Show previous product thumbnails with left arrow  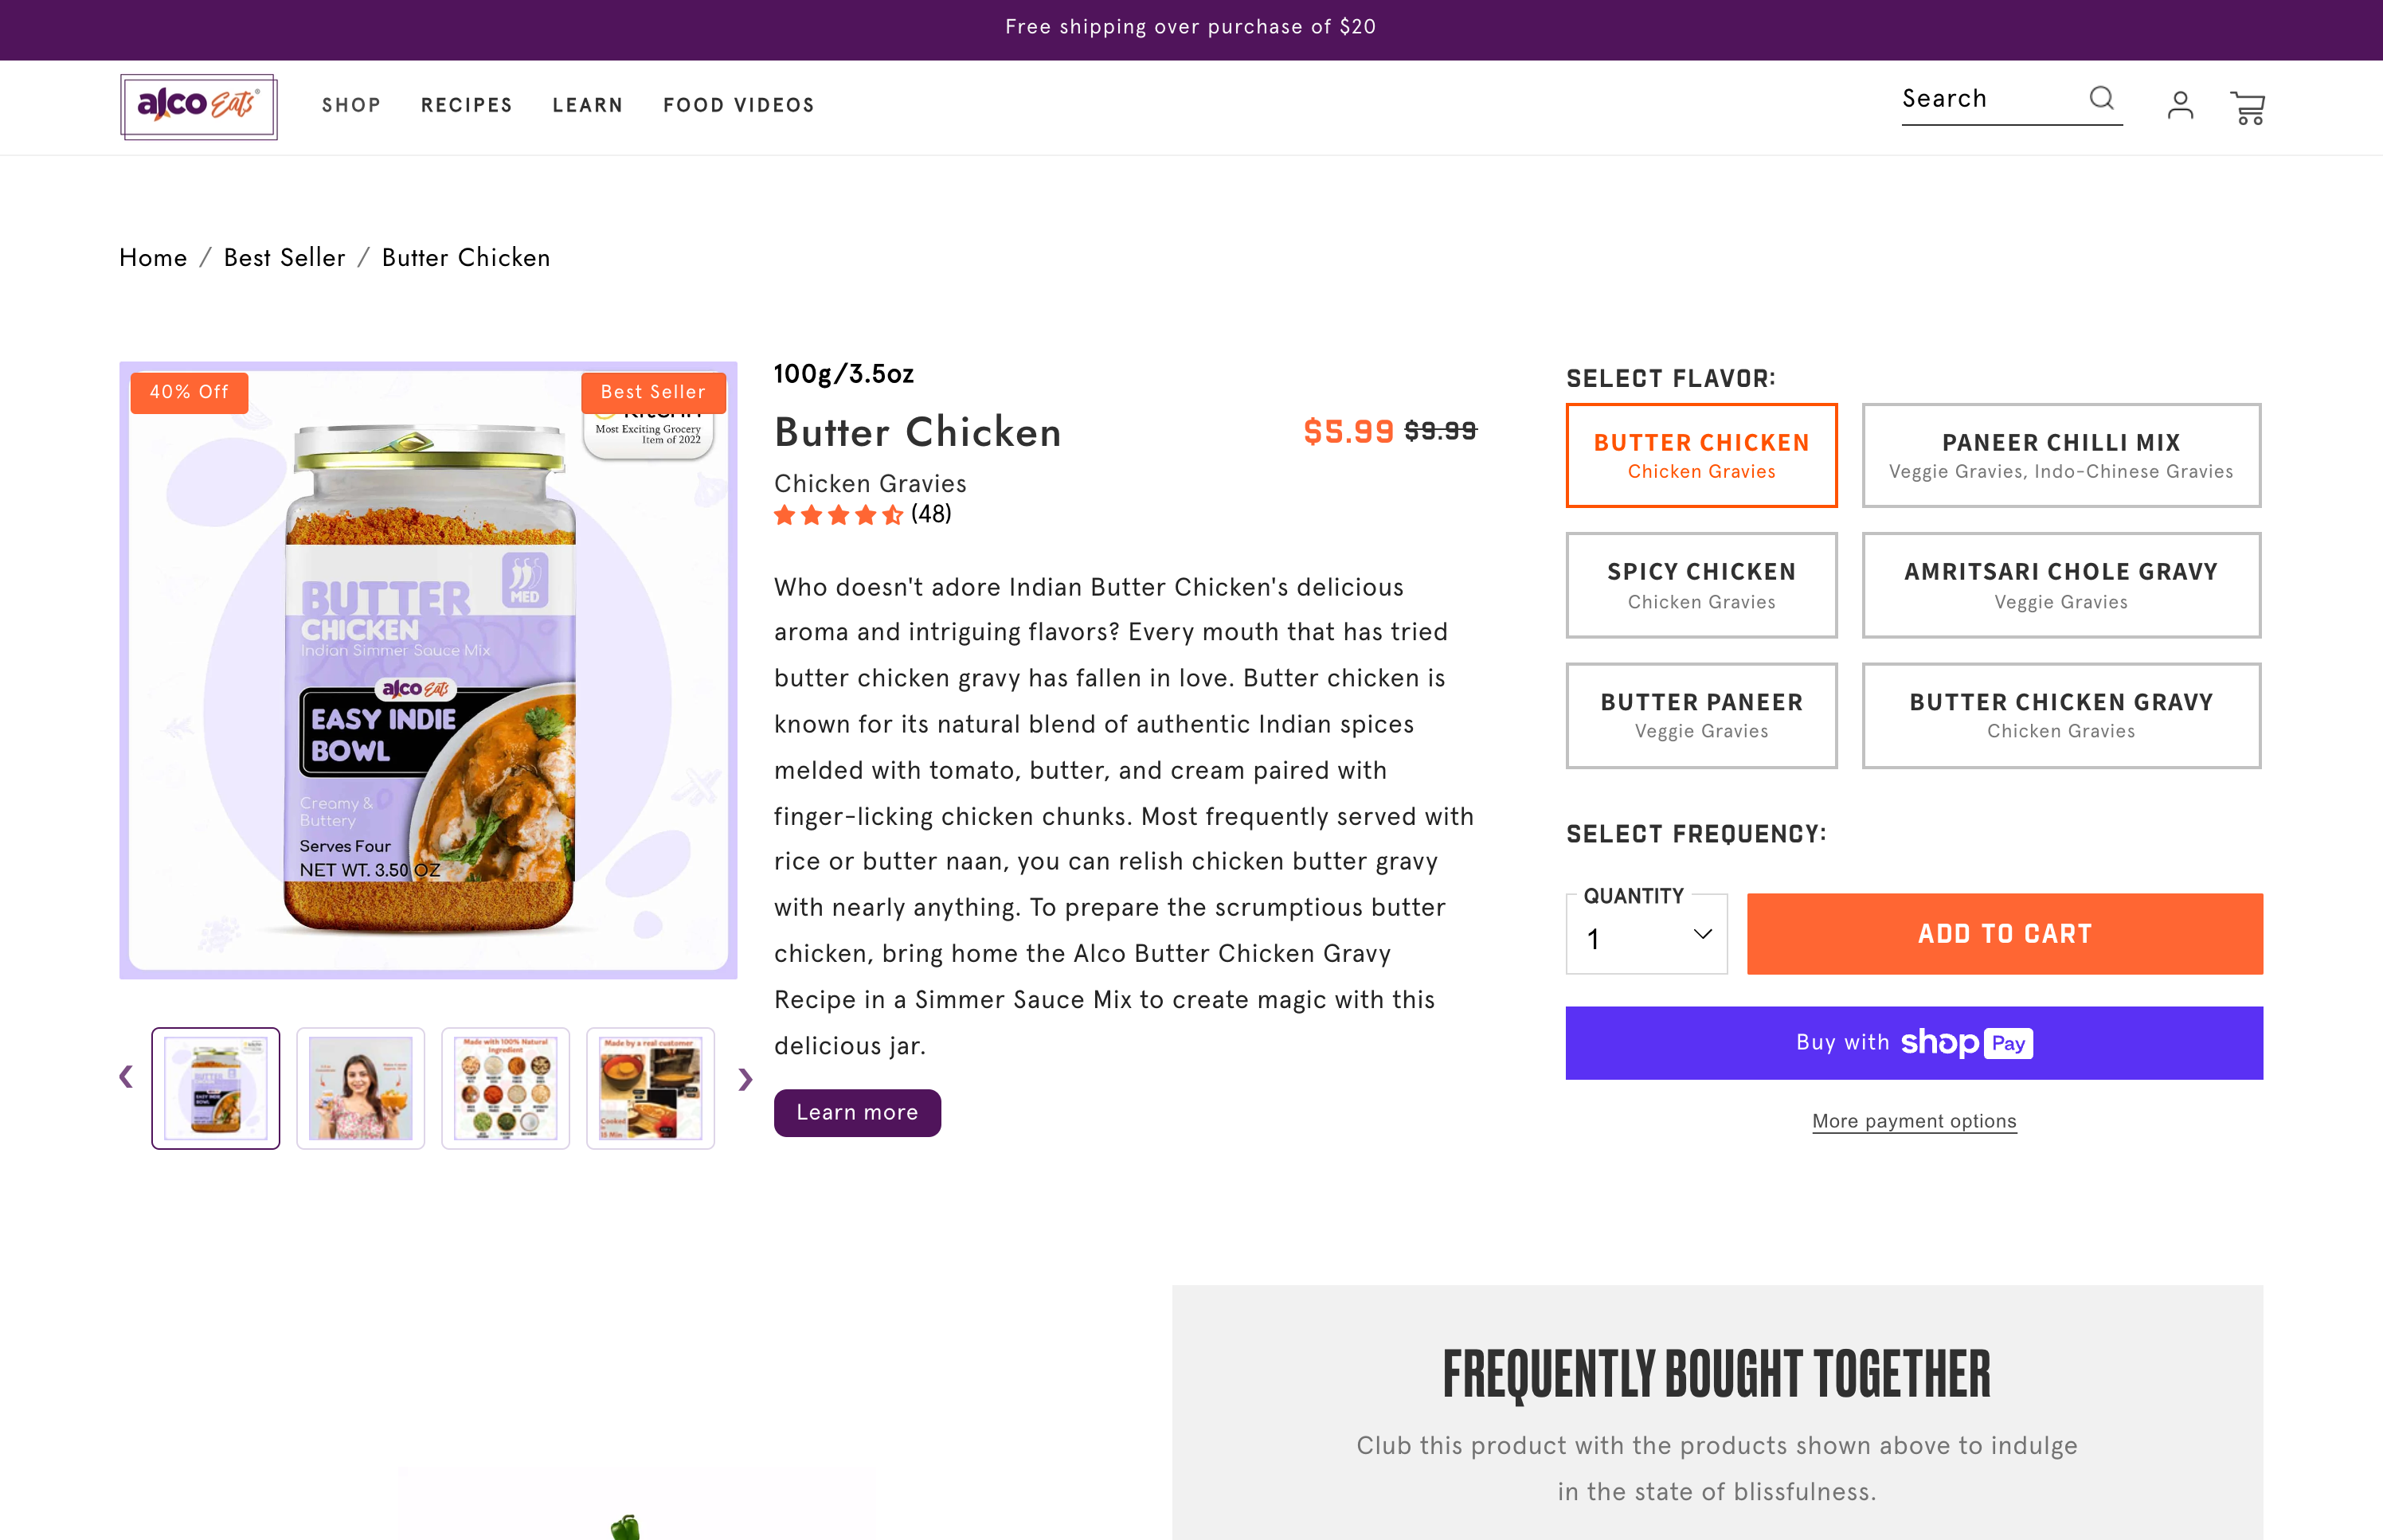coord(126,1077)
